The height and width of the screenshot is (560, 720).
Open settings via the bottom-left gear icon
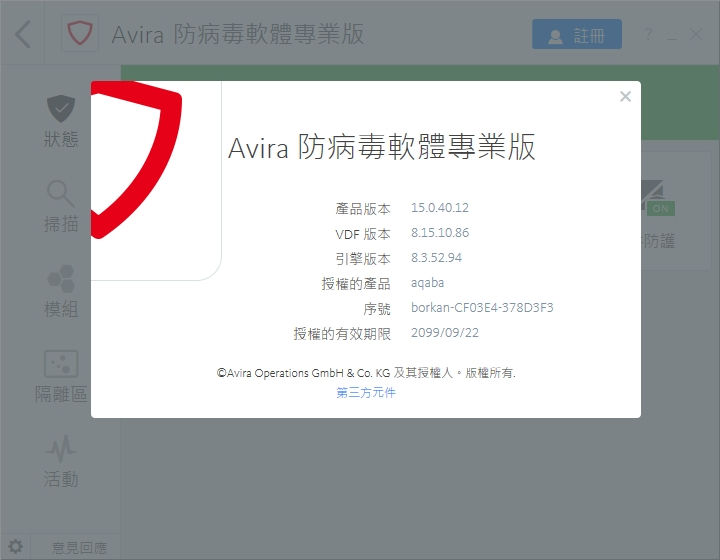pyautogui.click(x=16, y=547)
